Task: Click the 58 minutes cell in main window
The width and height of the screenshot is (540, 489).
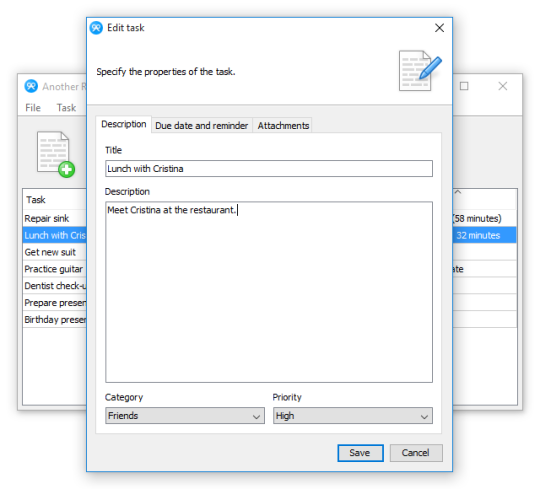Action: click(484, 218)
